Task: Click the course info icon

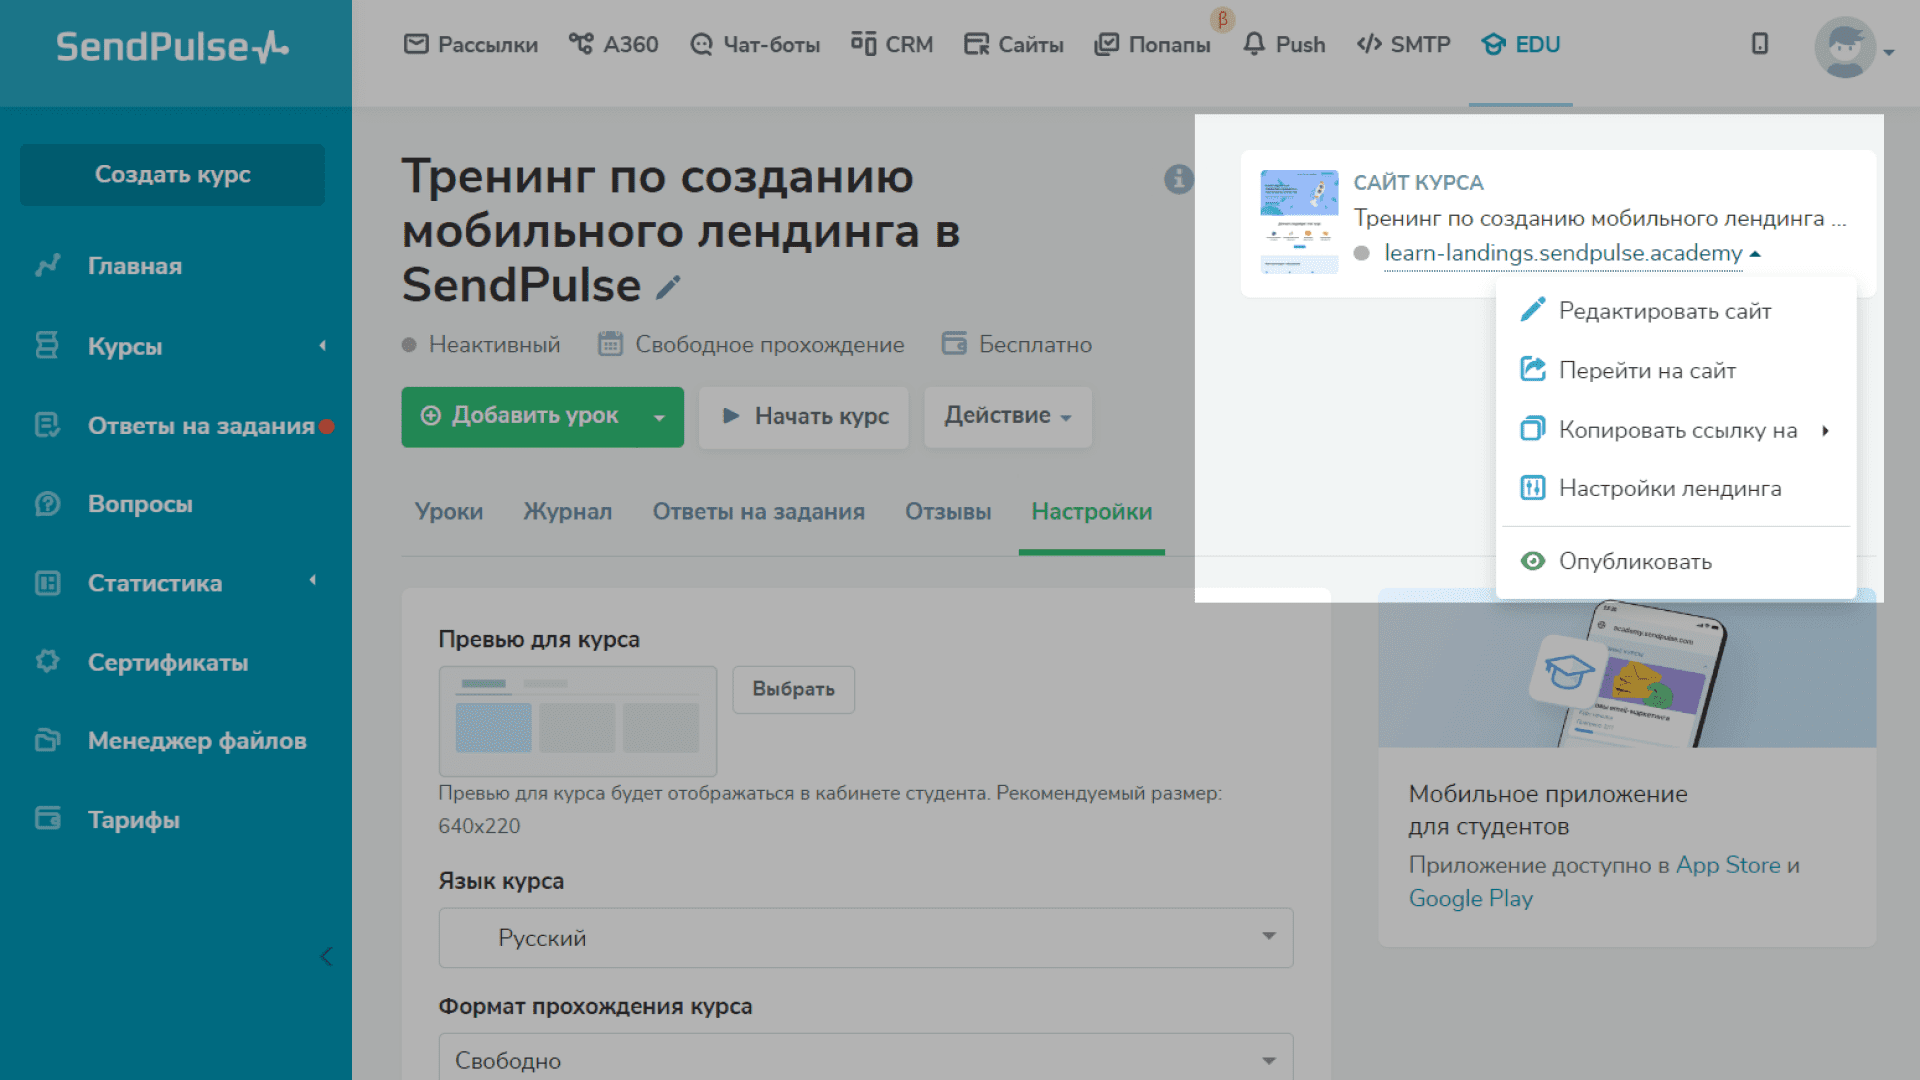Action: click(x=1178, y=179)
